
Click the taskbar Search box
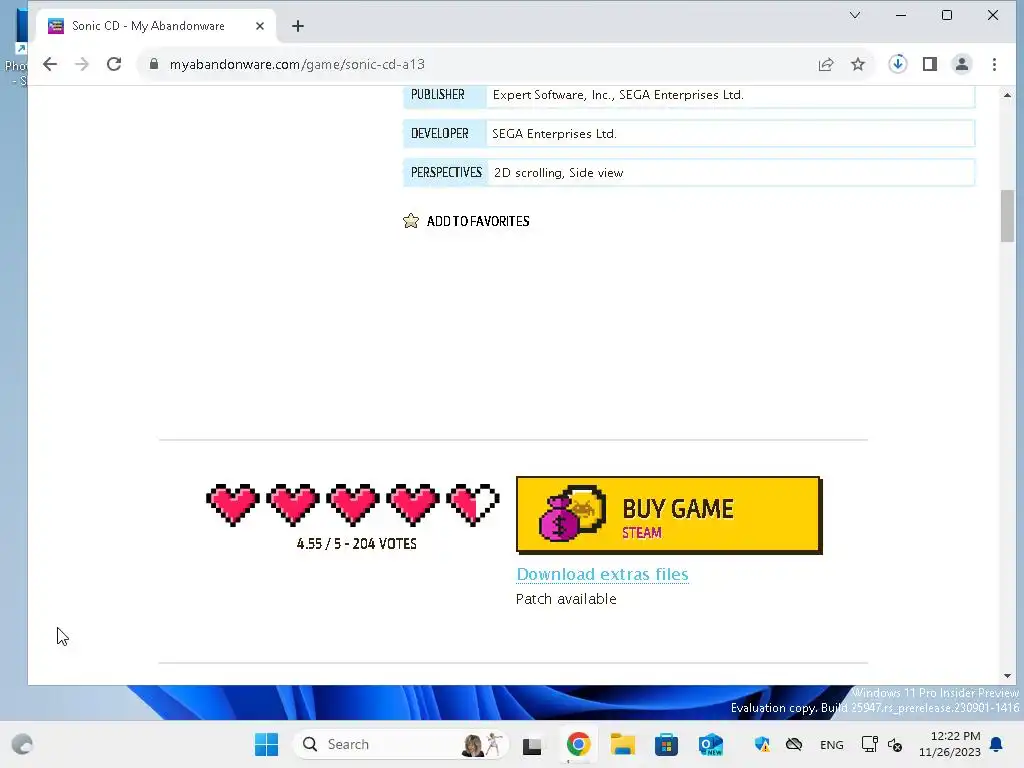coord(400,744)
